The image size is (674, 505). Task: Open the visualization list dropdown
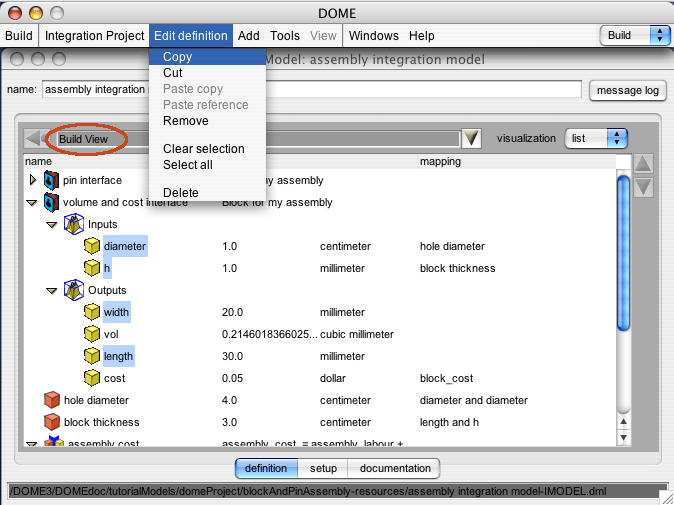596,138
